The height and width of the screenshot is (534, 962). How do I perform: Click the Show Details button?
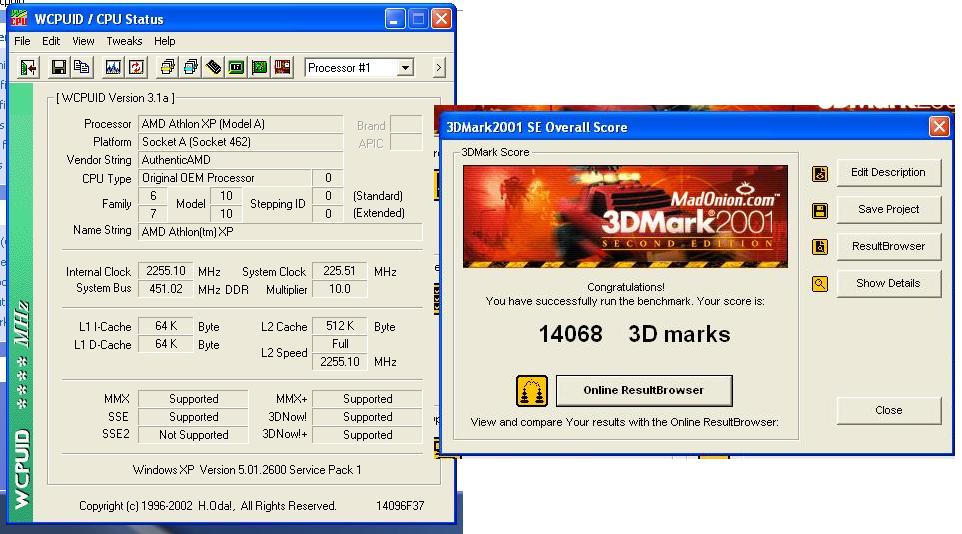pyautogui.click(x=888, y=283)
